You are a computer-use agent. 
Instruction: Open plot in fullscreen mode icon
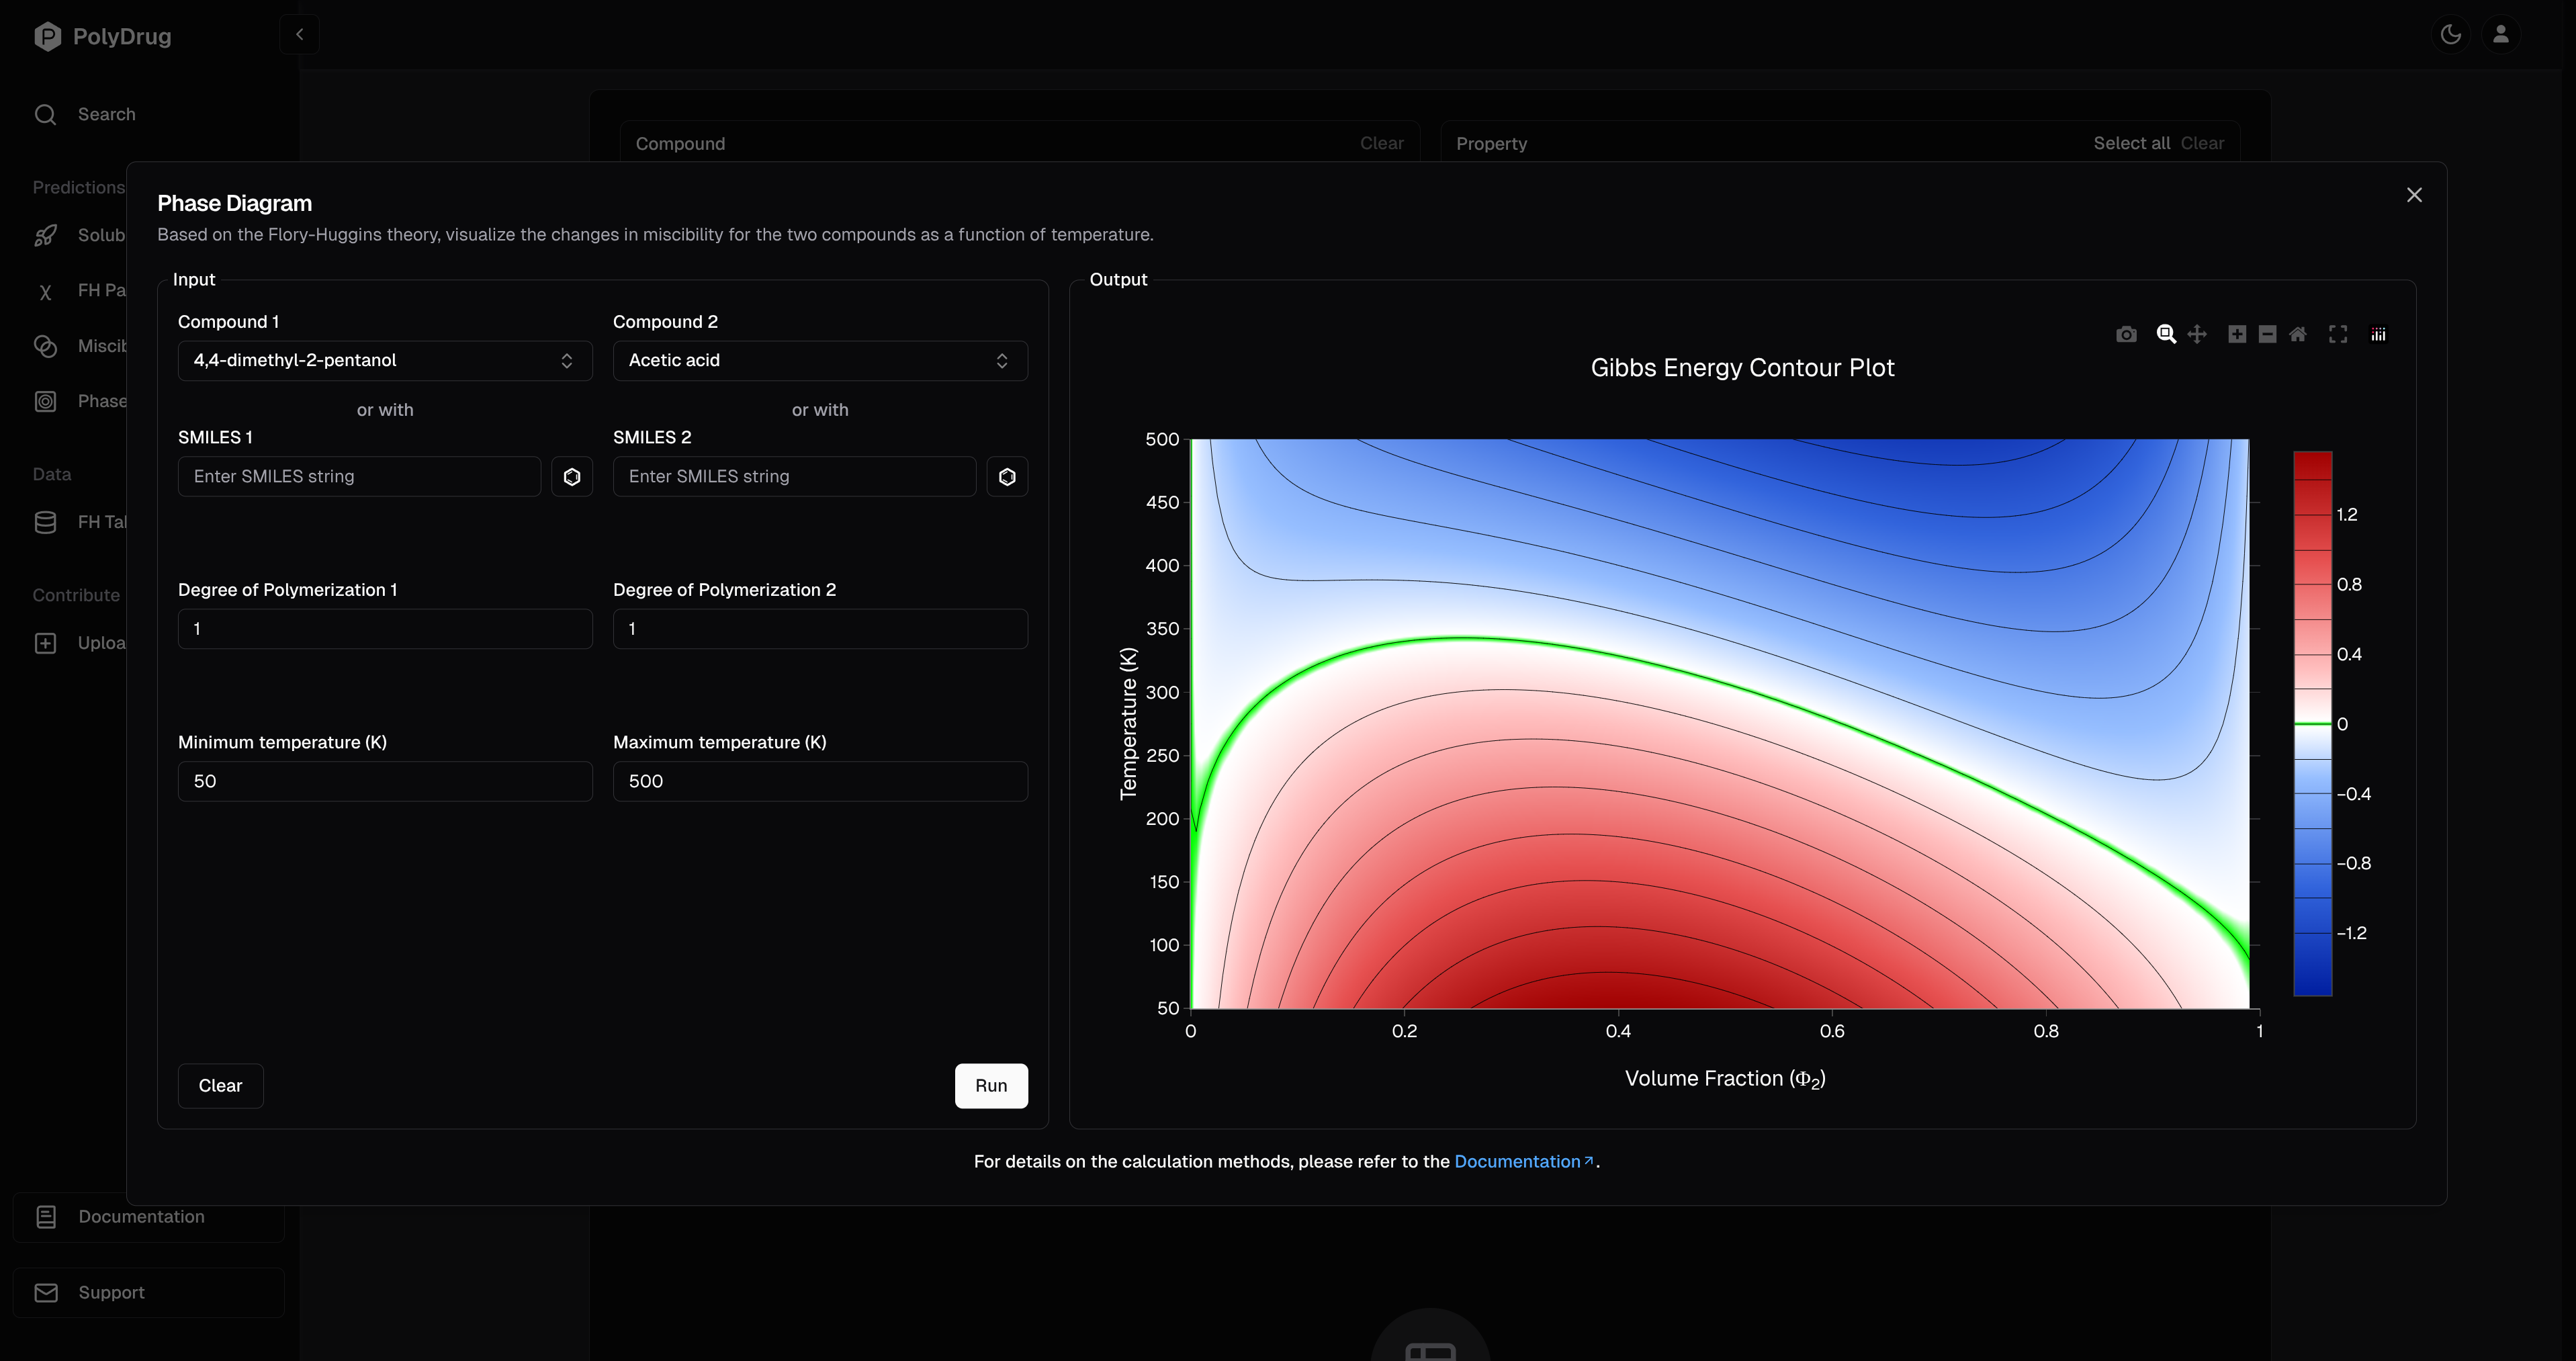(2338, 334)
